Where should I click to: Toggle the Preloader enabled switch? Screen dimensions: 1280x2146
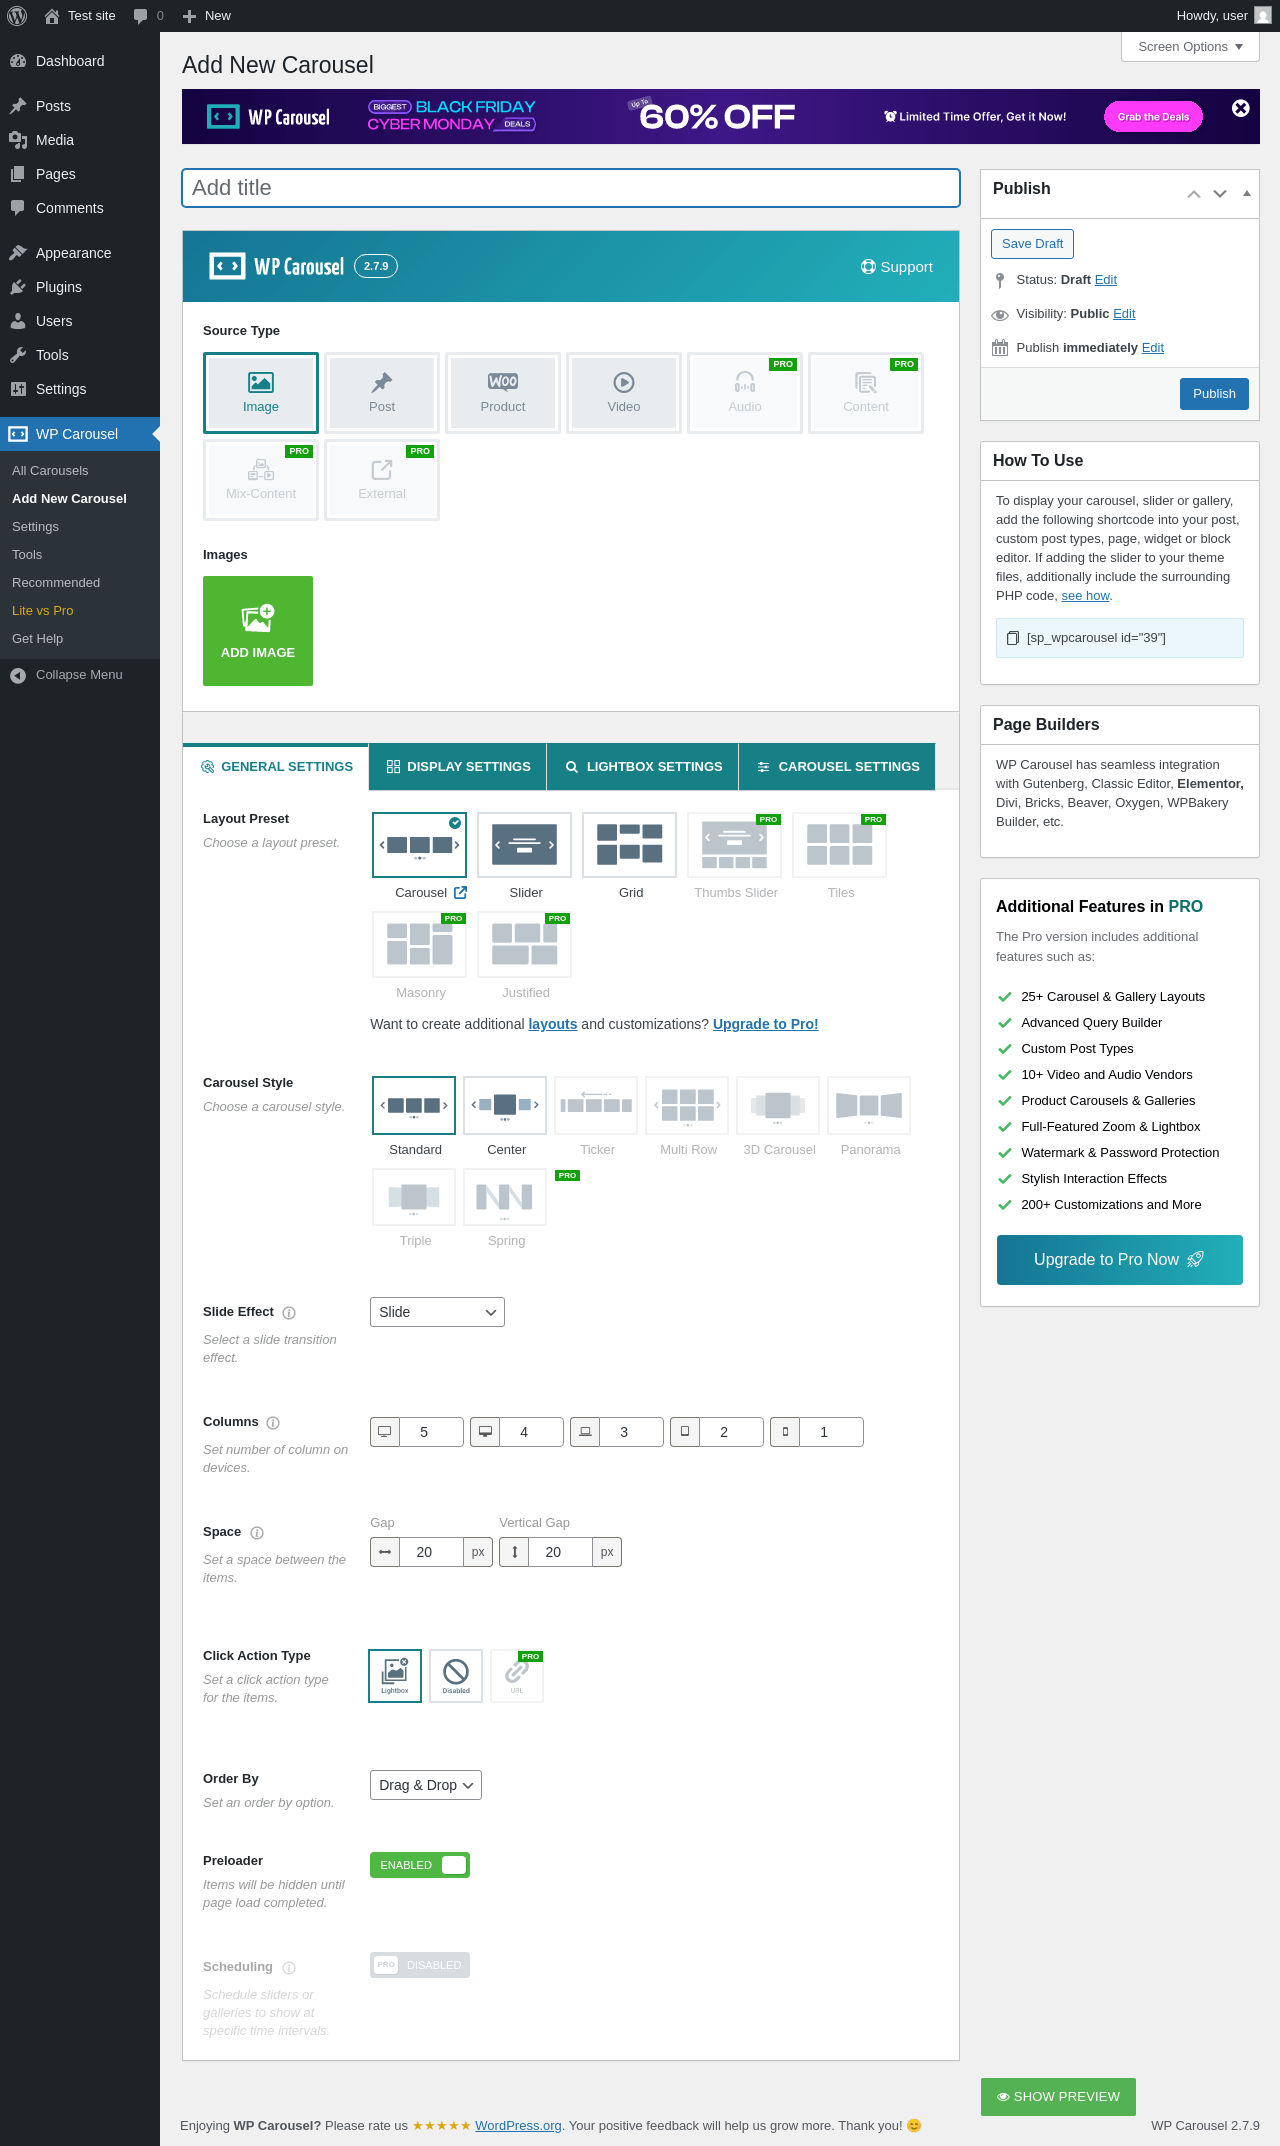coord(420,1865)
